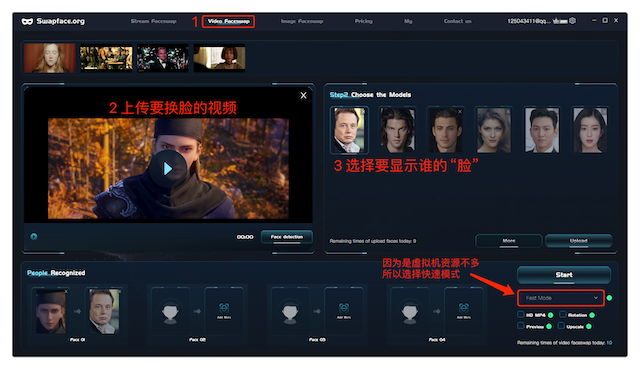Pick the red-haired woman sample video thumbnail
The image size is (640, 369).
pyautogui.click(x=49, y=58)
